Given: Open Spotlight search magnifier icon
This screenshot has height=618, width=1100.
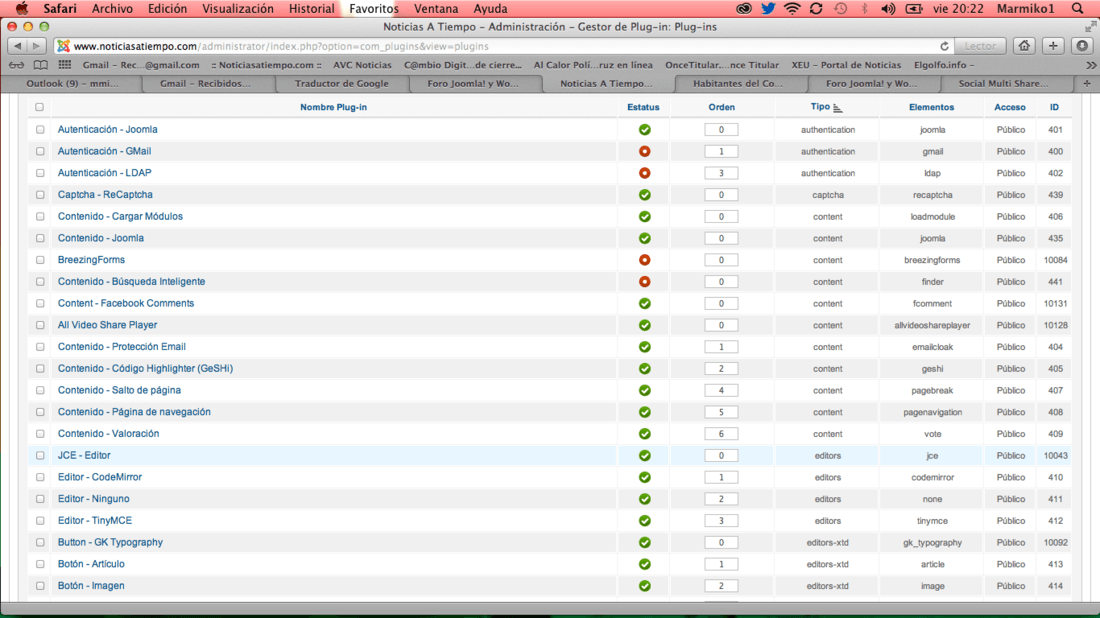Looking at the screenshot, I should coord(1078,8).
